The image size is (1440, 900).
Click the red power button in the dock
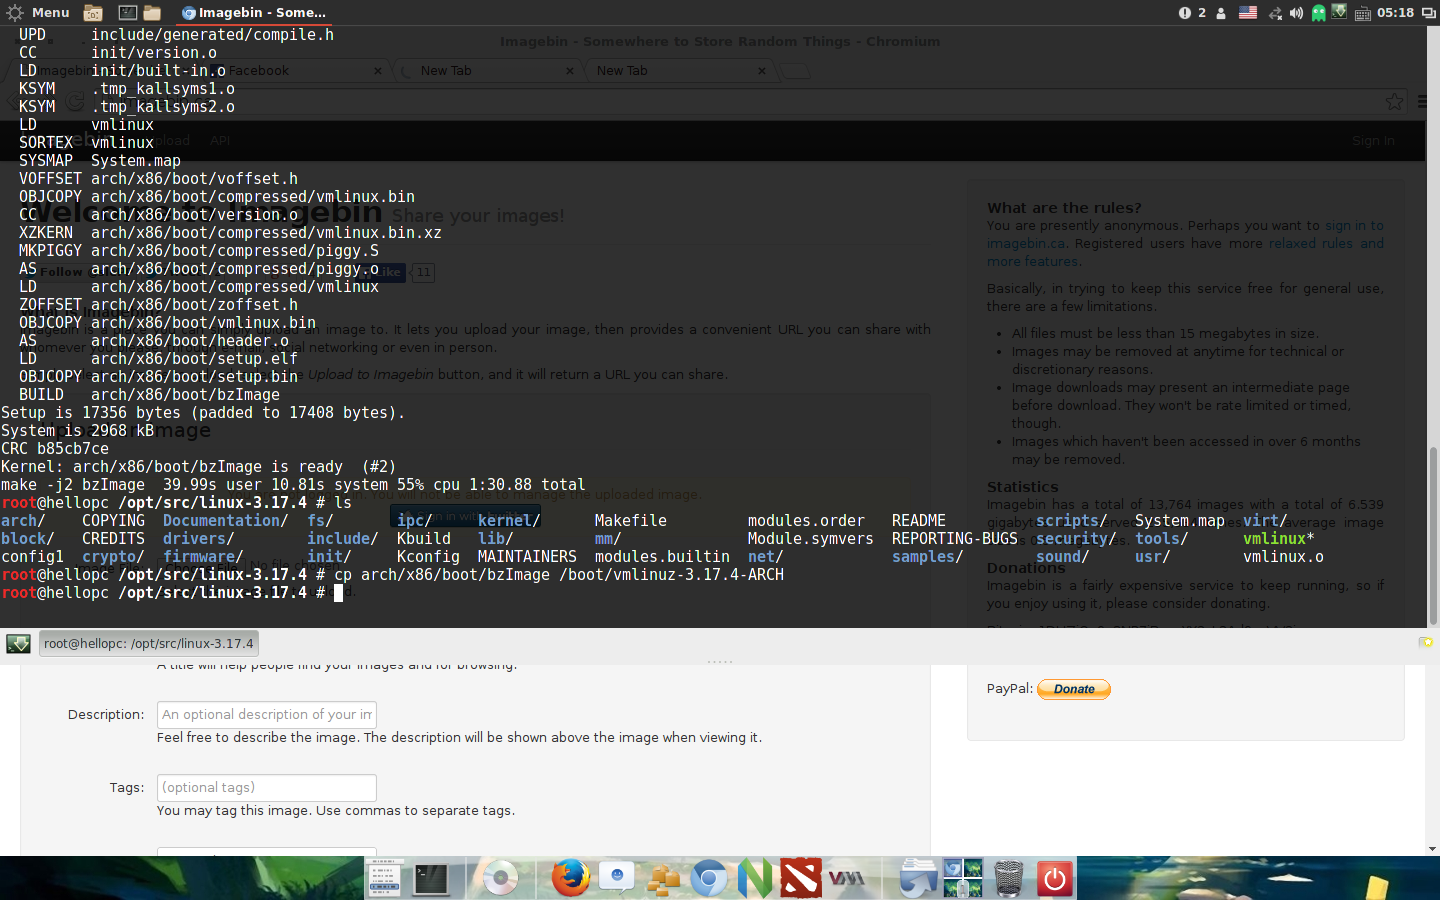point(1055,879)
